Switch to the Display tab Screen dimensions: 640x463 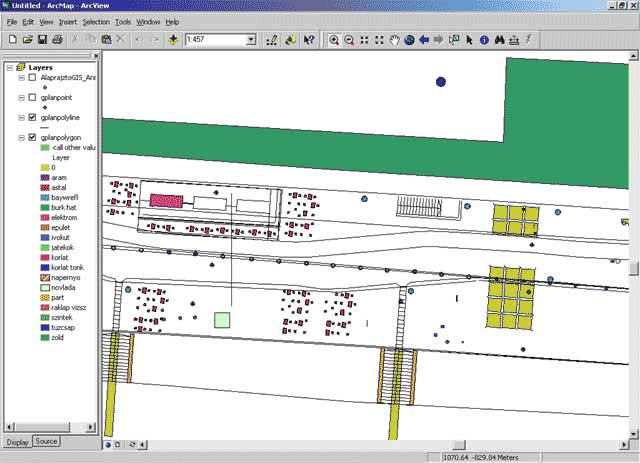tap(17, 442)
